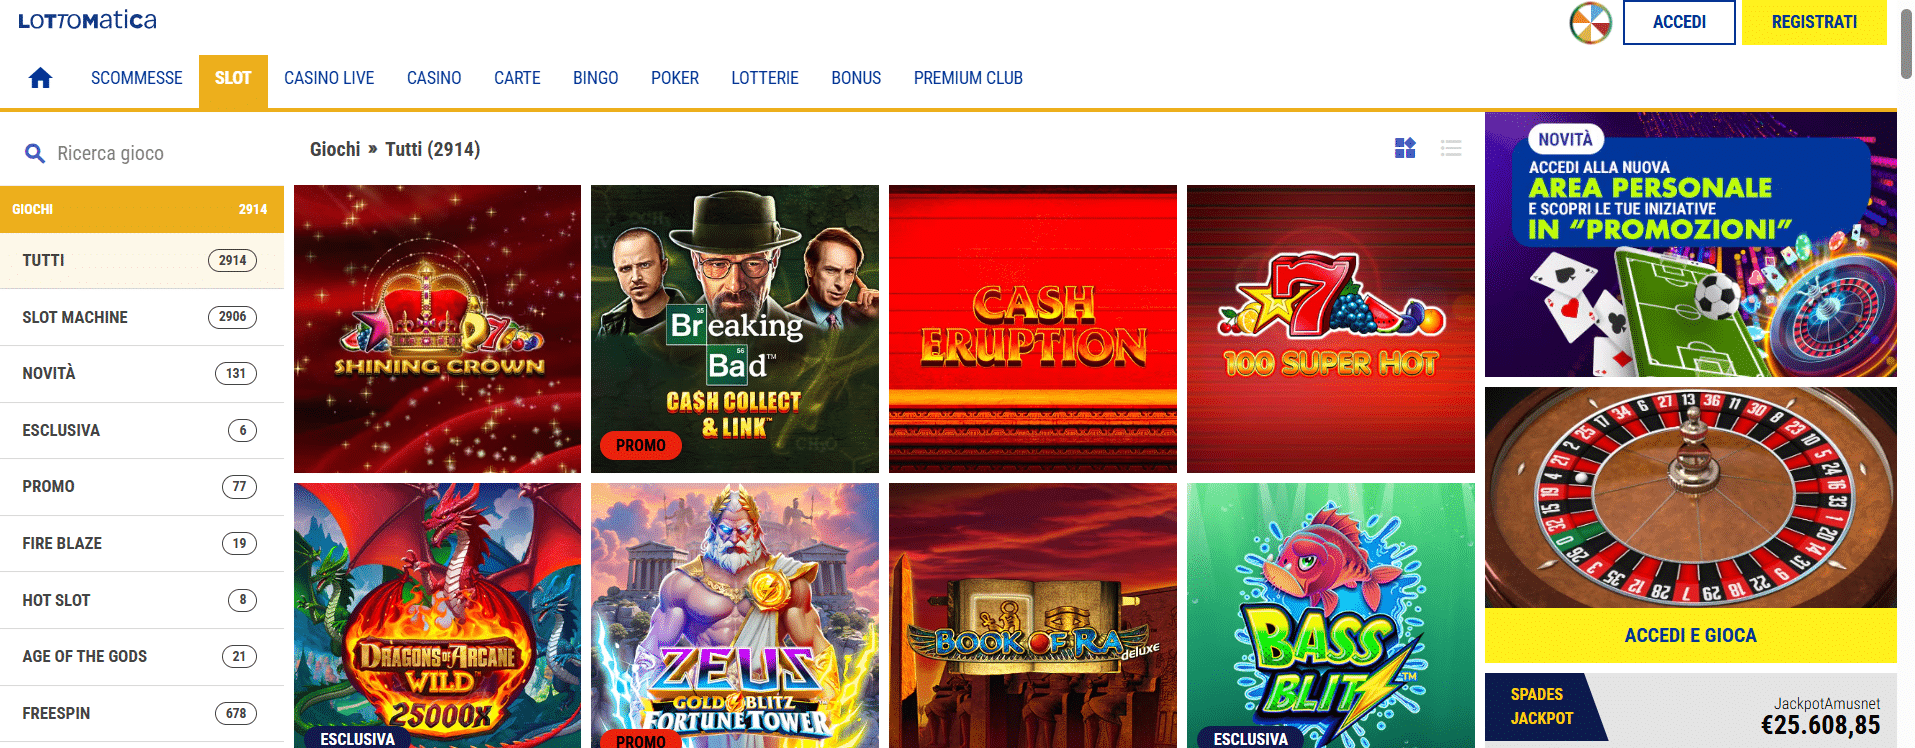1915x748 pixels.
Task: Open the Lottomatica logo
Action: point(87,20)
